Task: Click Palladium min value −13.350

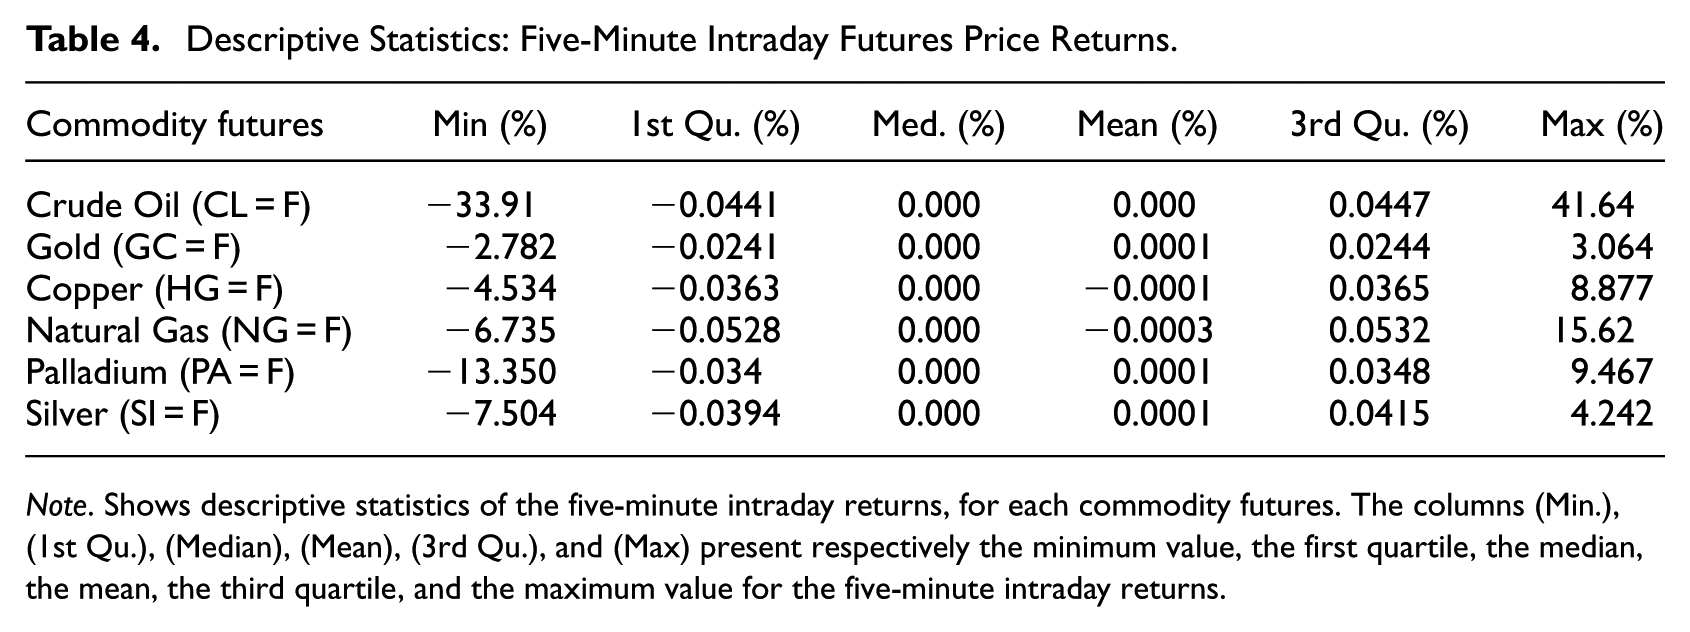Action: (x=492, y=372)
